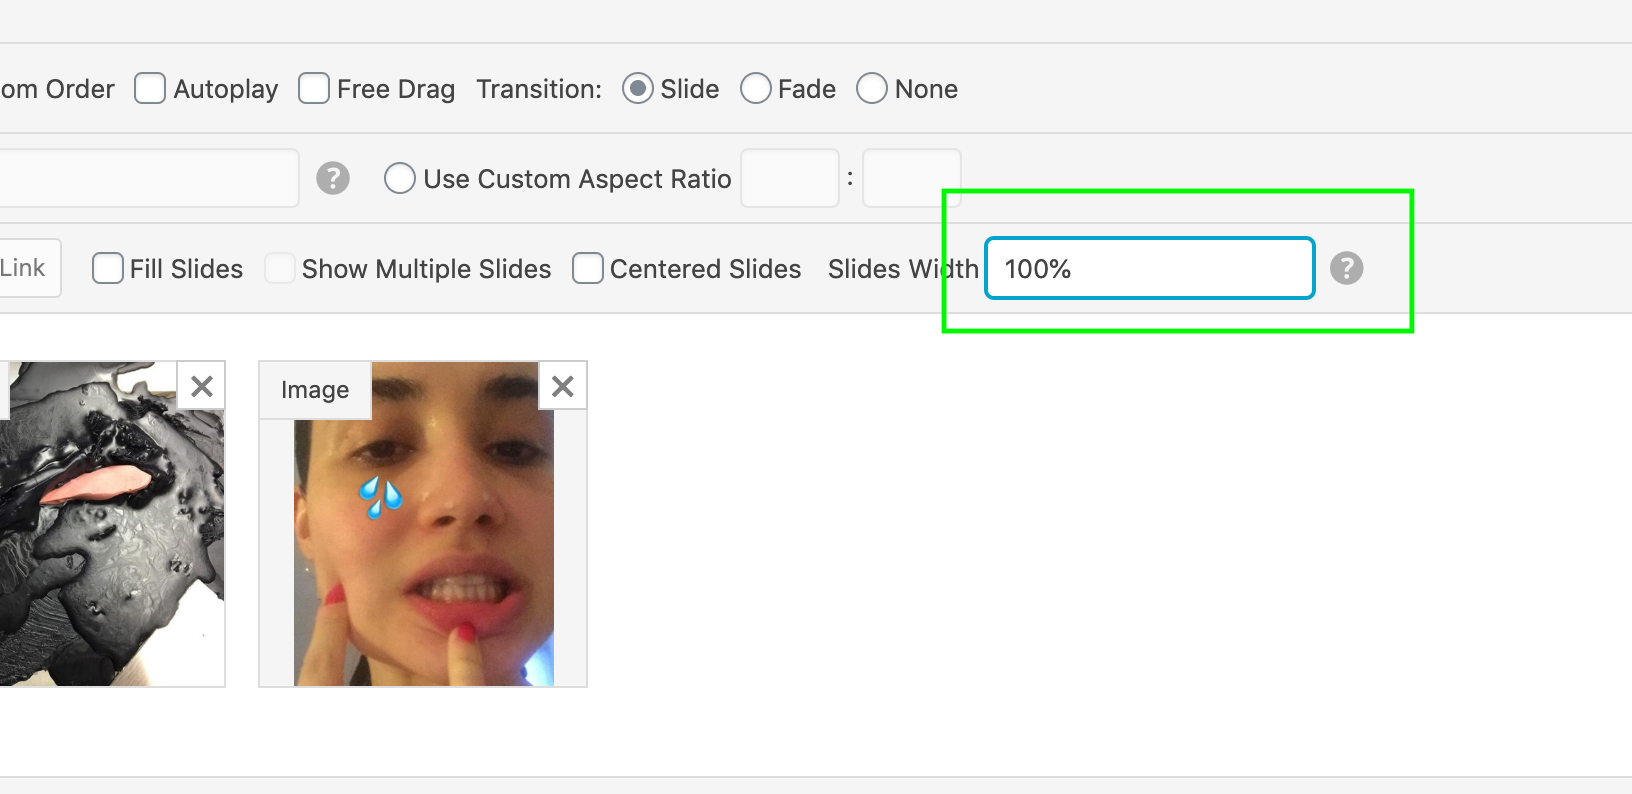The height and width of the screenshot is (794, 1632).
Task: Enable the Free Drag checkbox
Action: pyautogui.click(x=314, y=89)
